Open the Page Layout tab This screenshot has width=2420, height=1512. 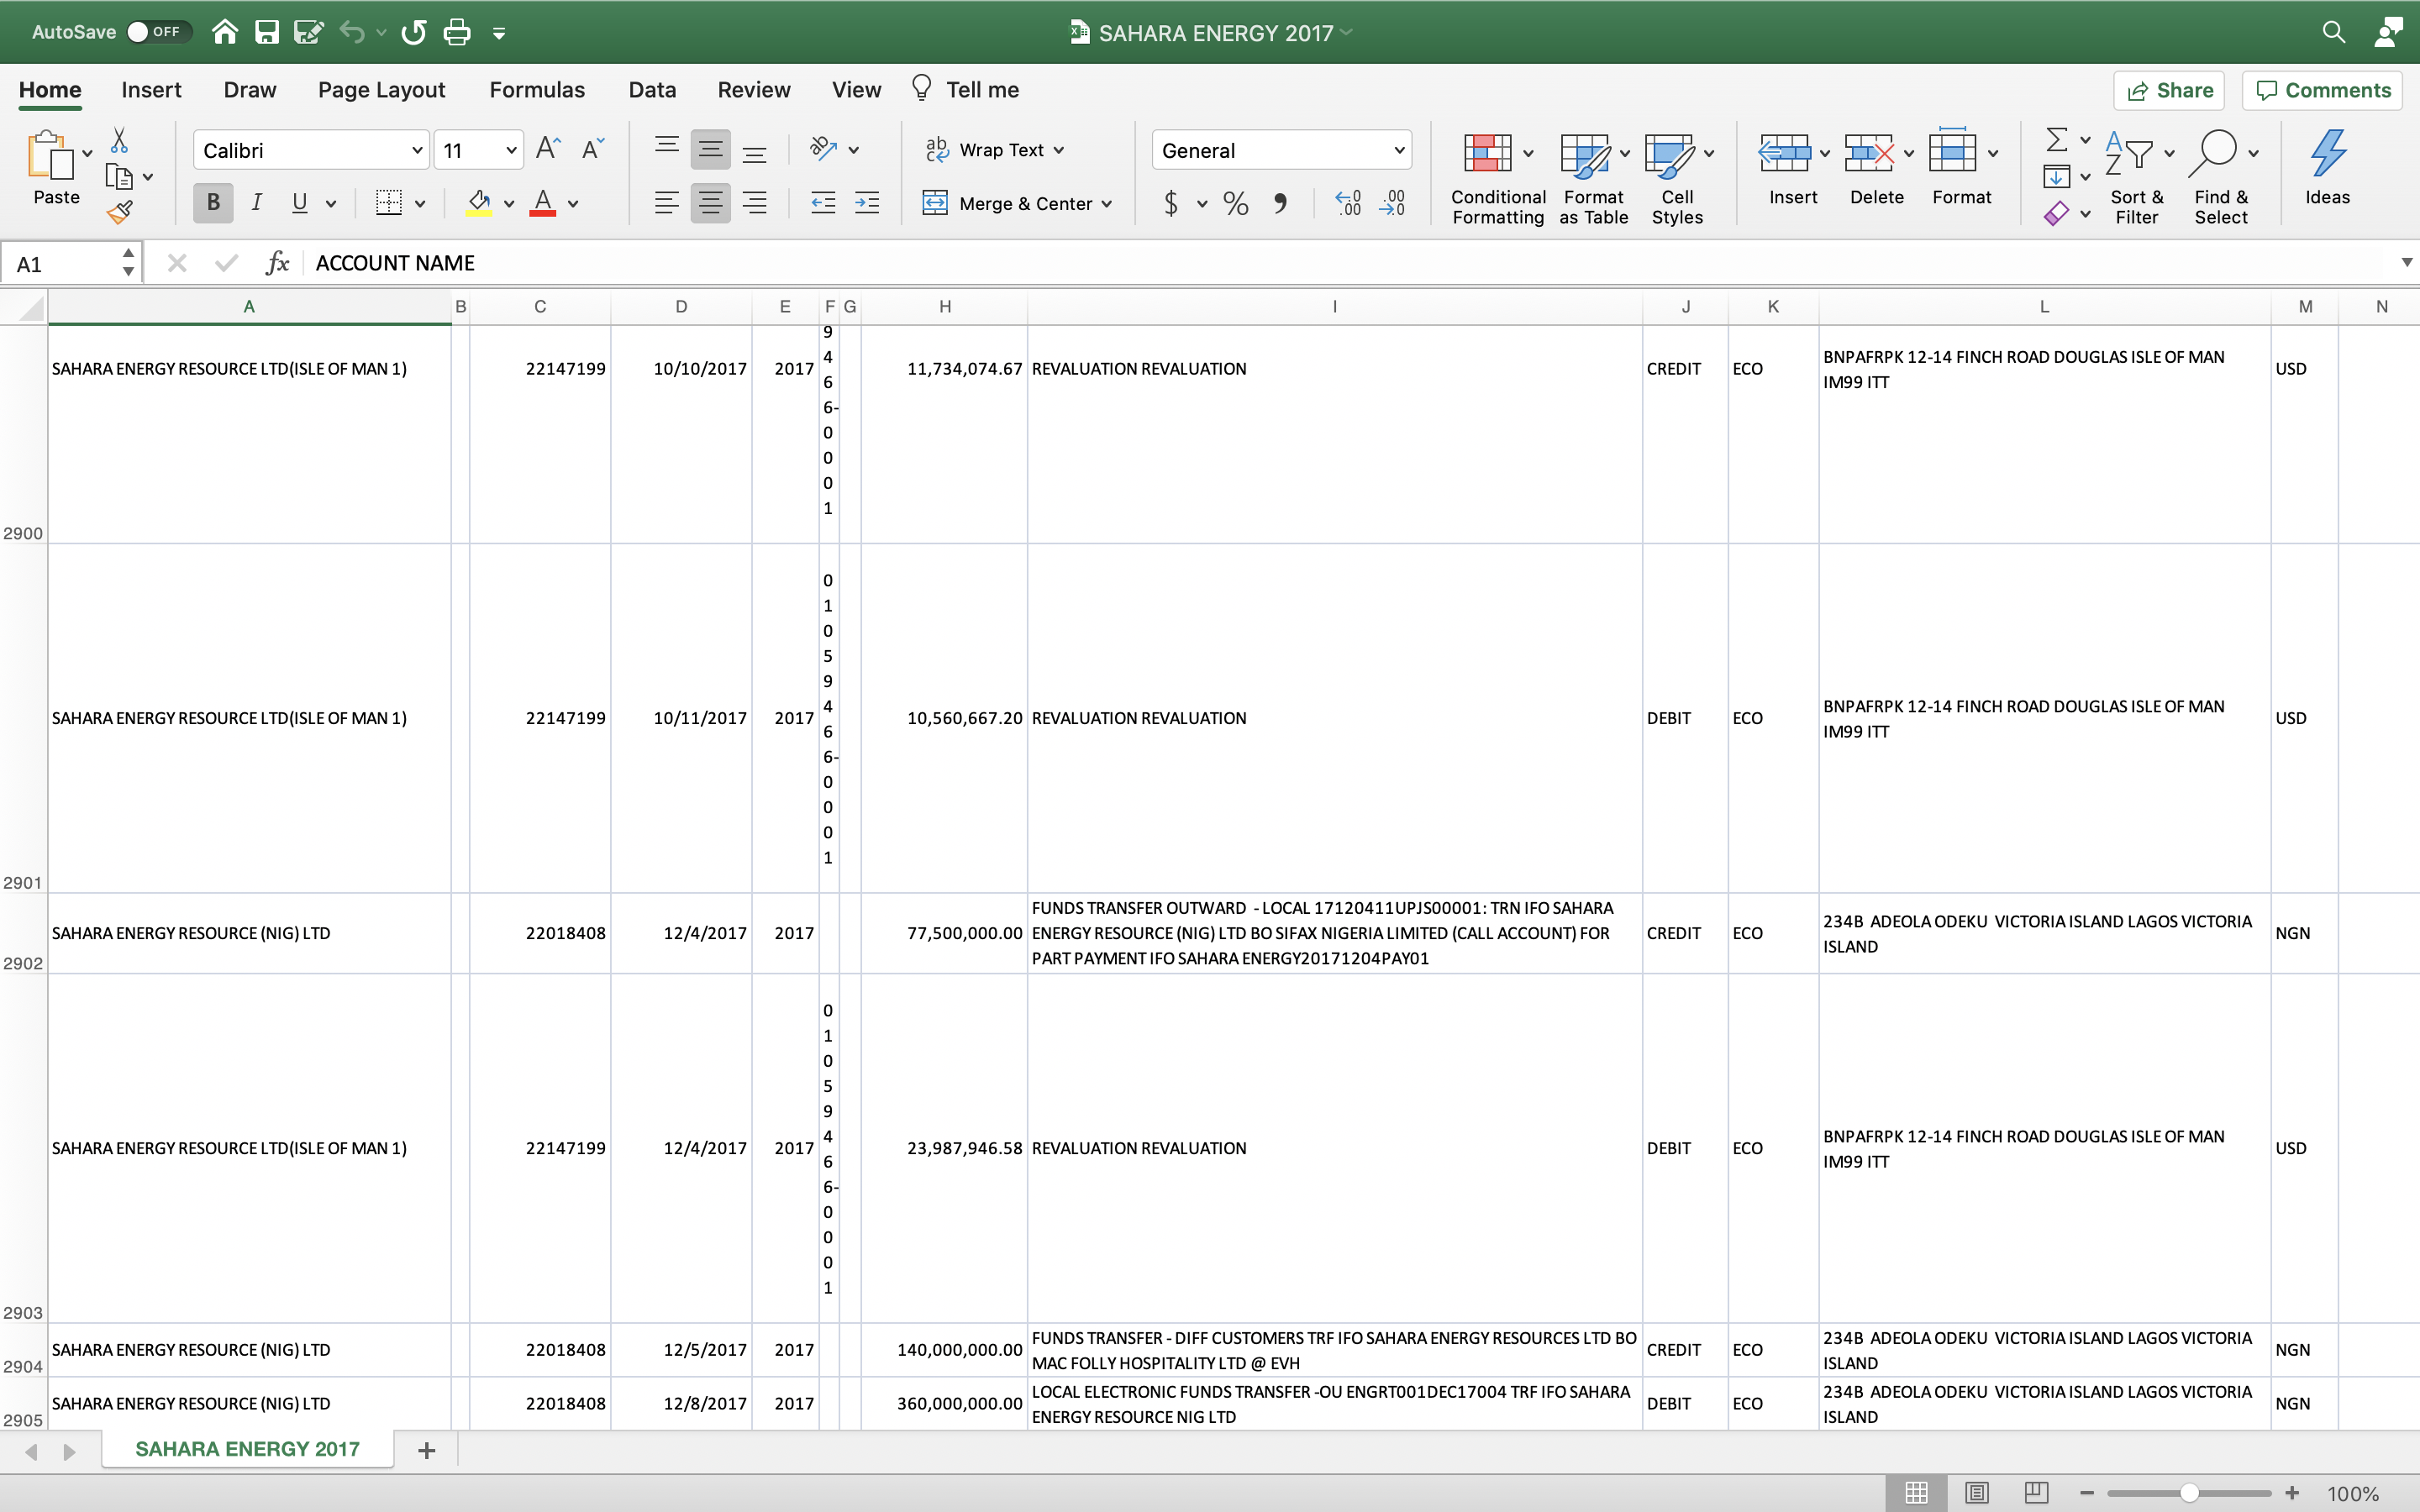[381, 90]
